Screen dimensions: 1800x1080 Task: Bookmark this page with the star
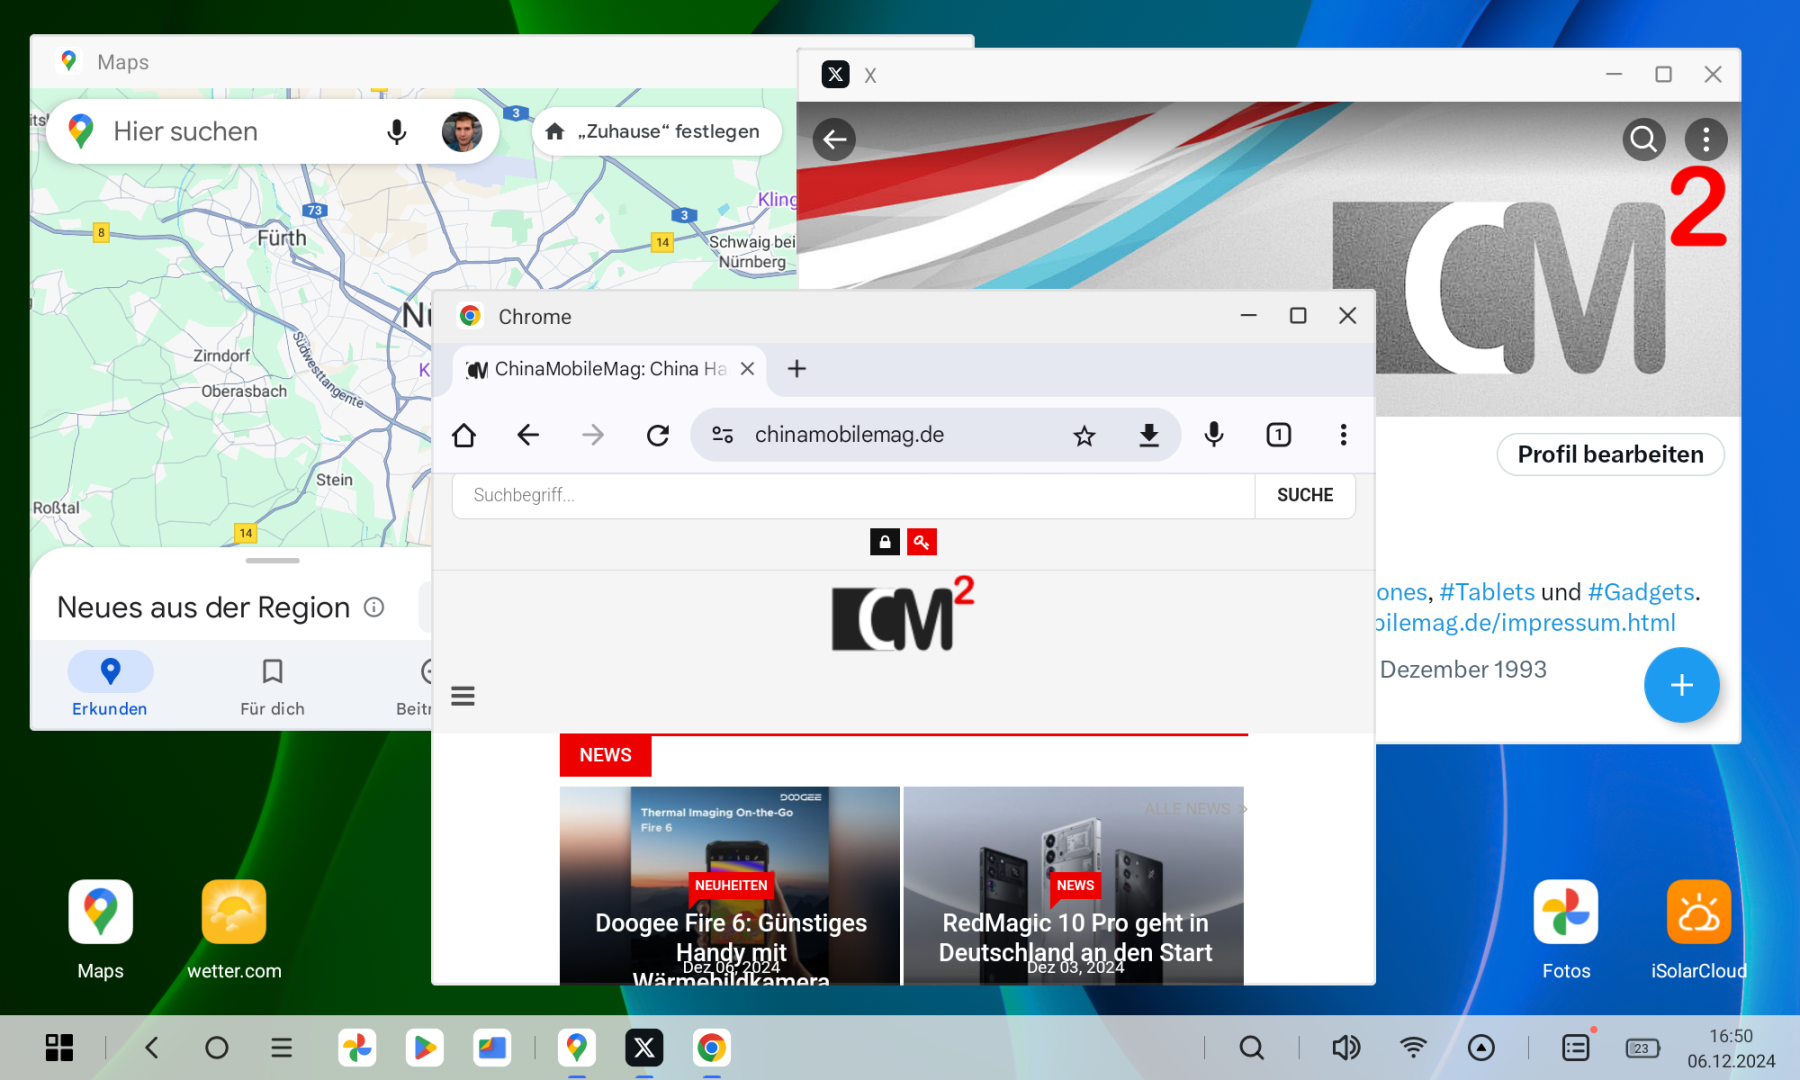coord(1084,435)
